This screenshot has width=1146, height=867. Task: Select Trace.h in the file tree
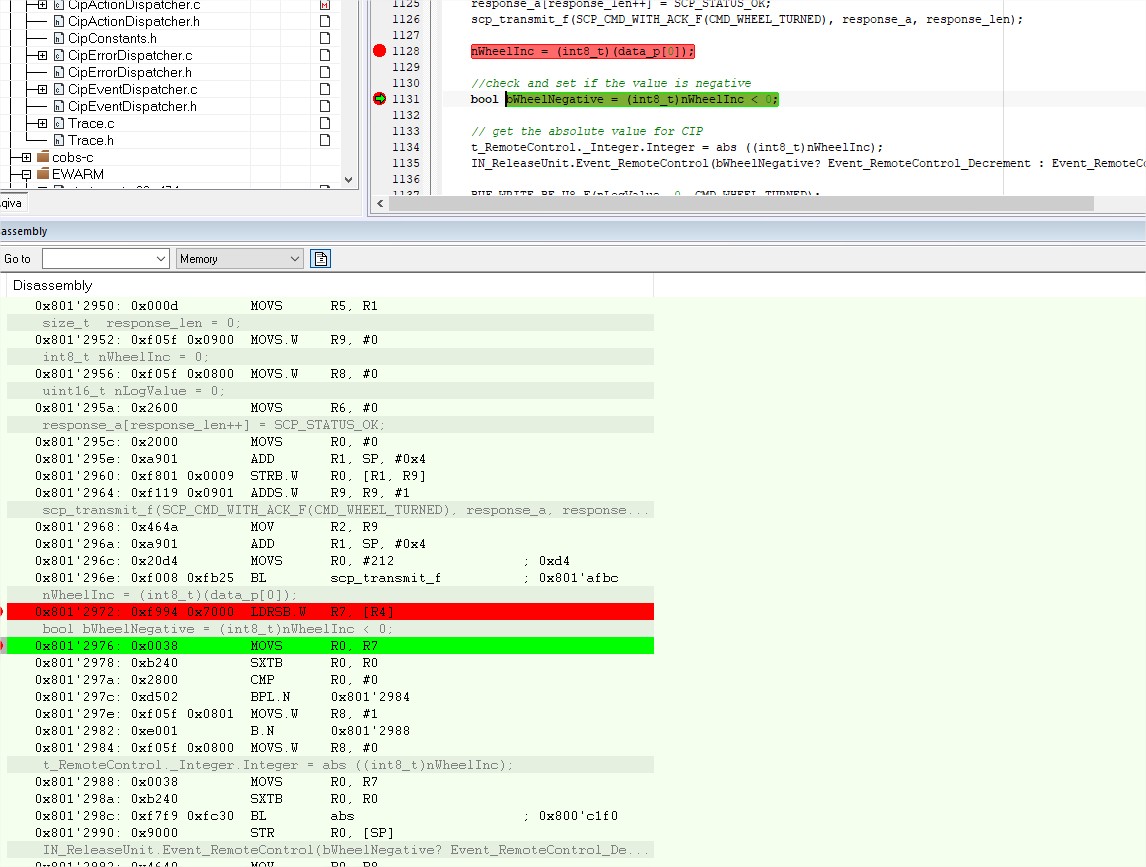tap(91, 140)
